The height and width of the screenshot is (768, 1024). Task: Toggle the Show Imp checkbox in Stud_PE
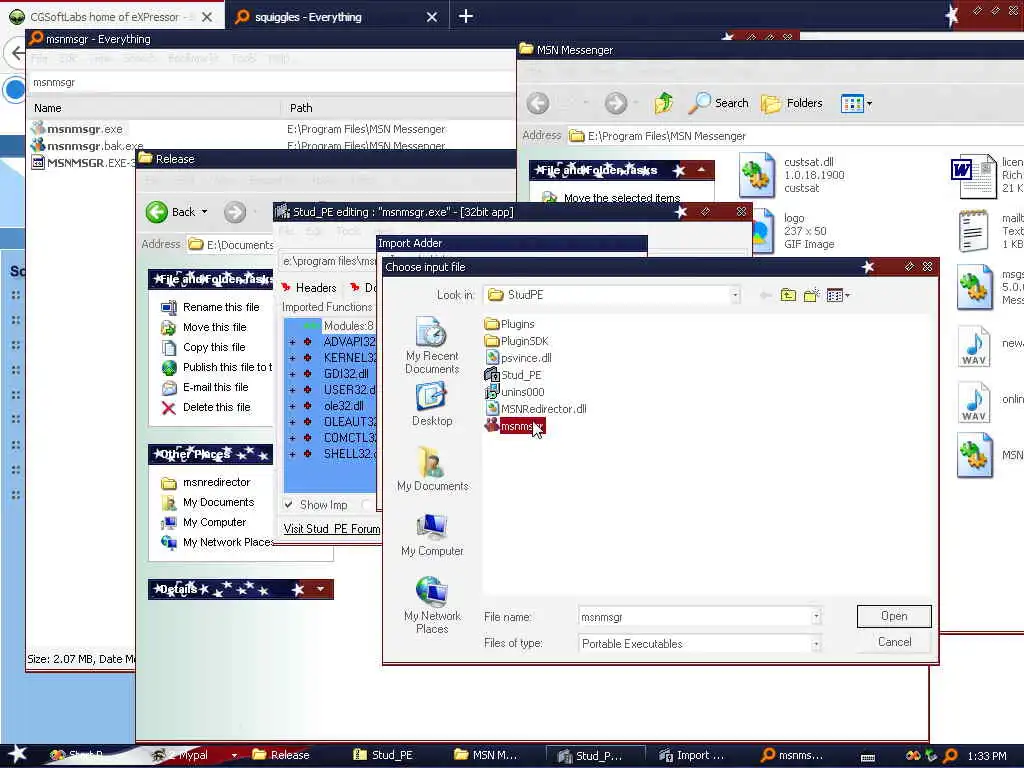click(x=288, y=505)
